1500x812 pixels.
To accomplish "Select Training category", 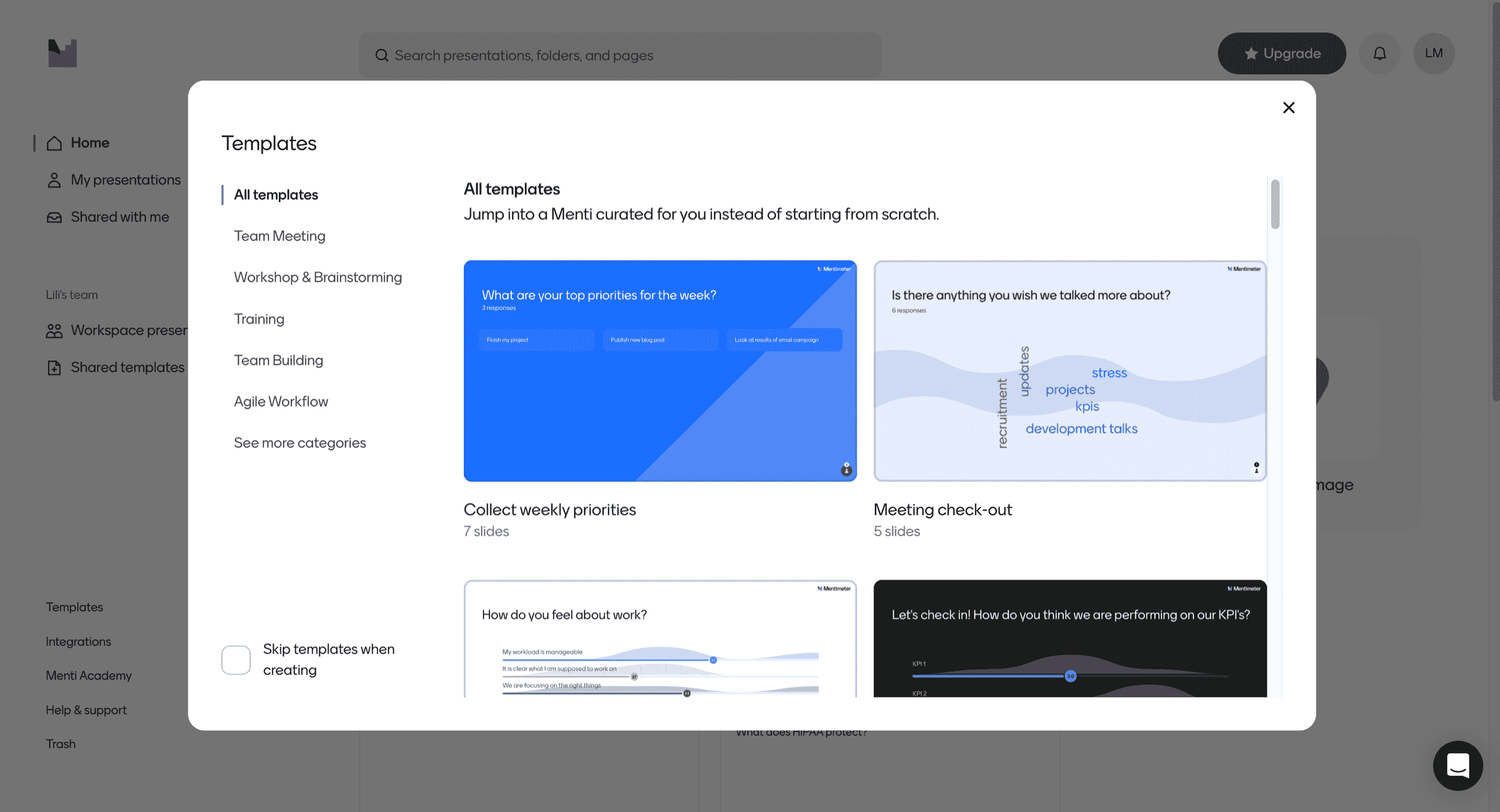I will click(x=259, y=319).
